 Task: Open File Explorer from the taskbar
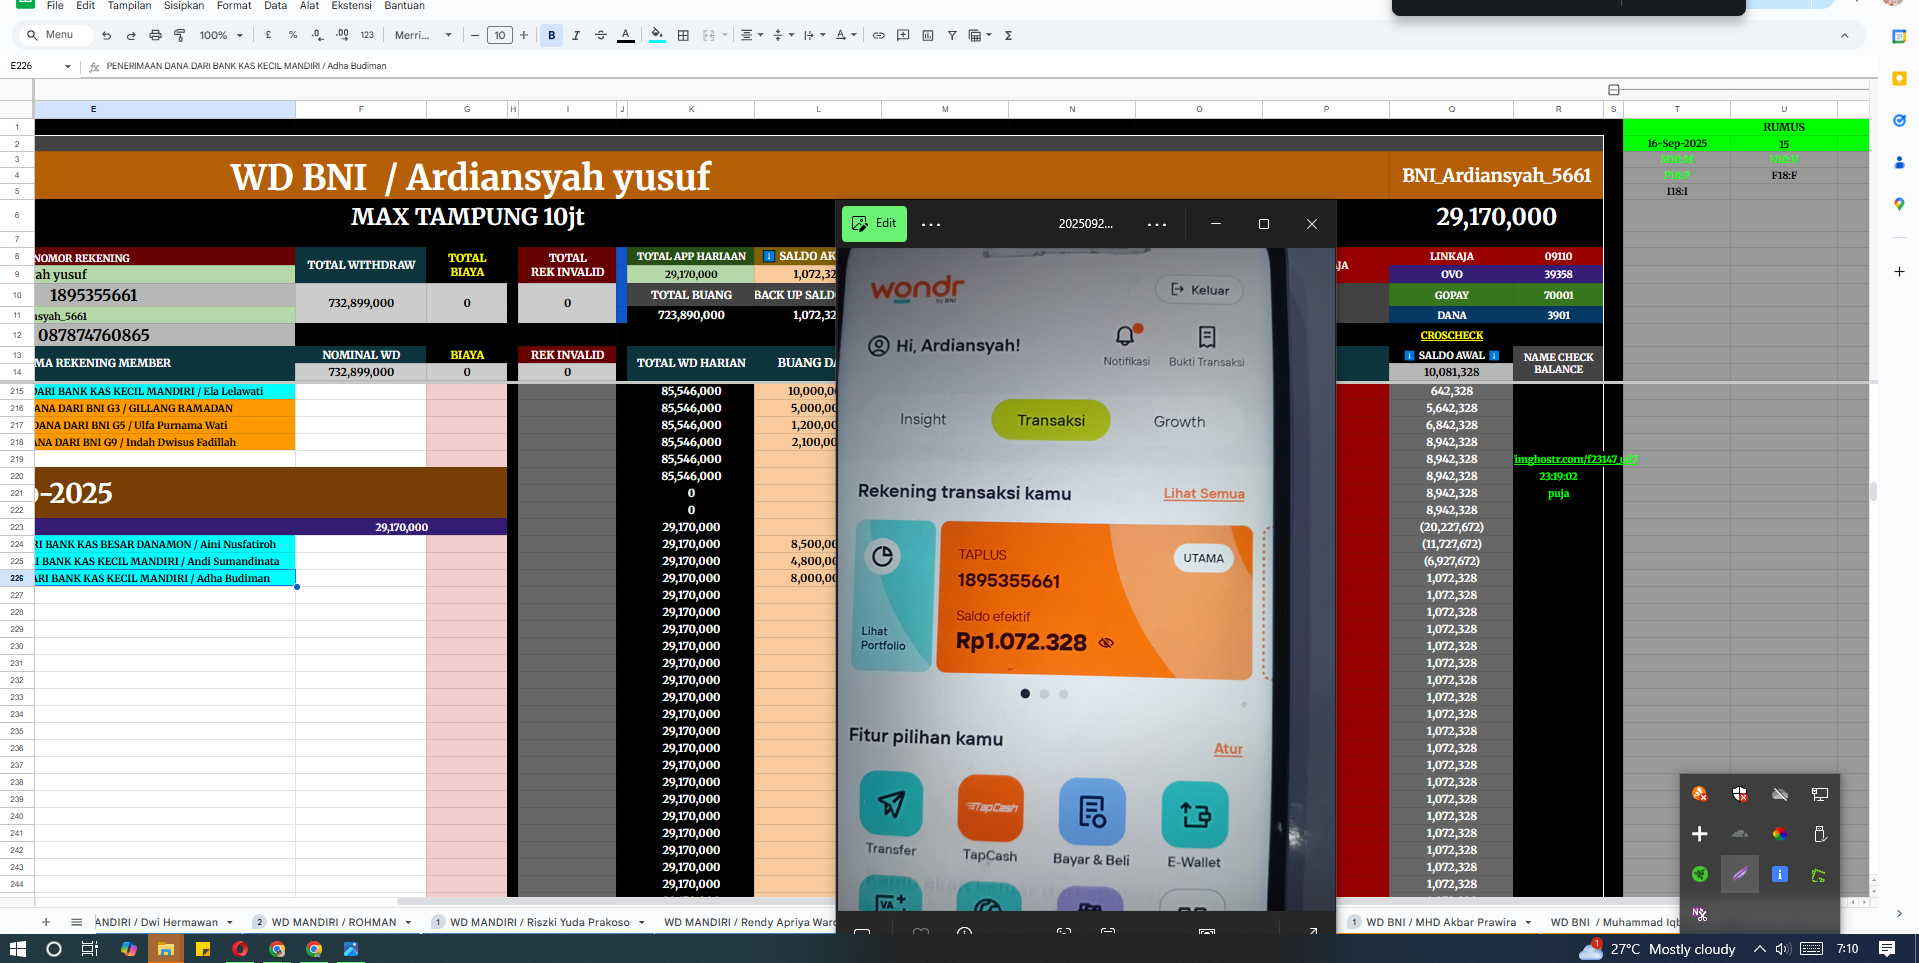(166, 949)
